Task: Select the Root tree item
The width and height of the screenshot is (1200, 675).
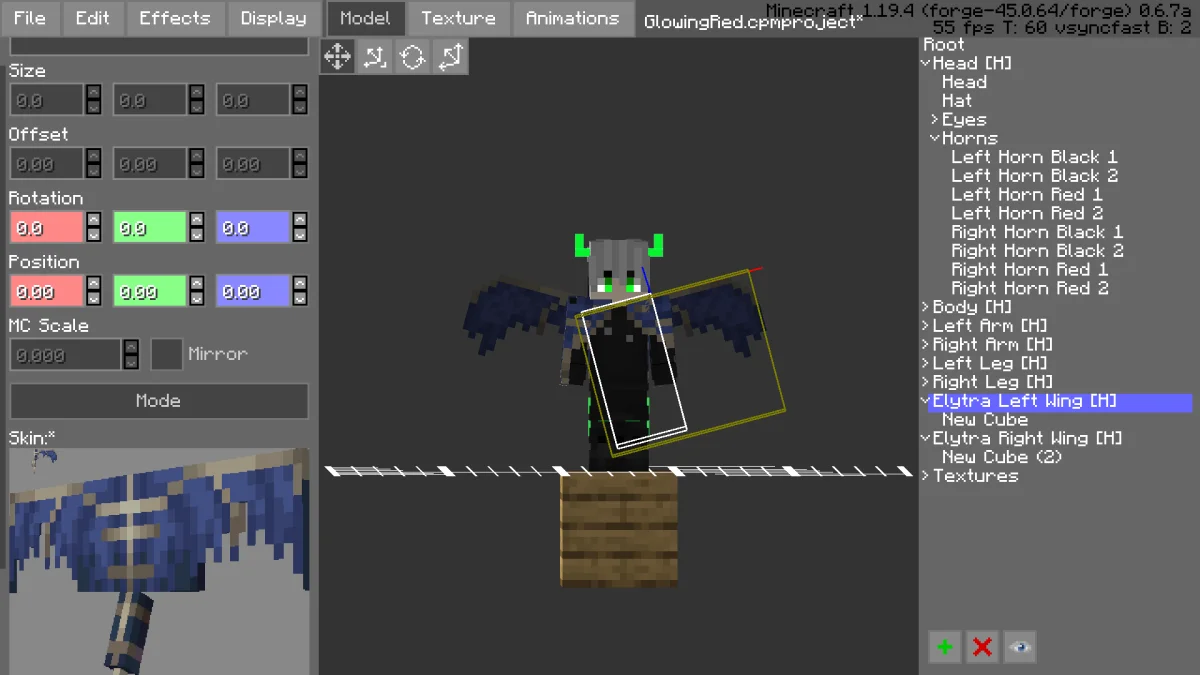Action: pyautogui.click(x=944, y=44)
